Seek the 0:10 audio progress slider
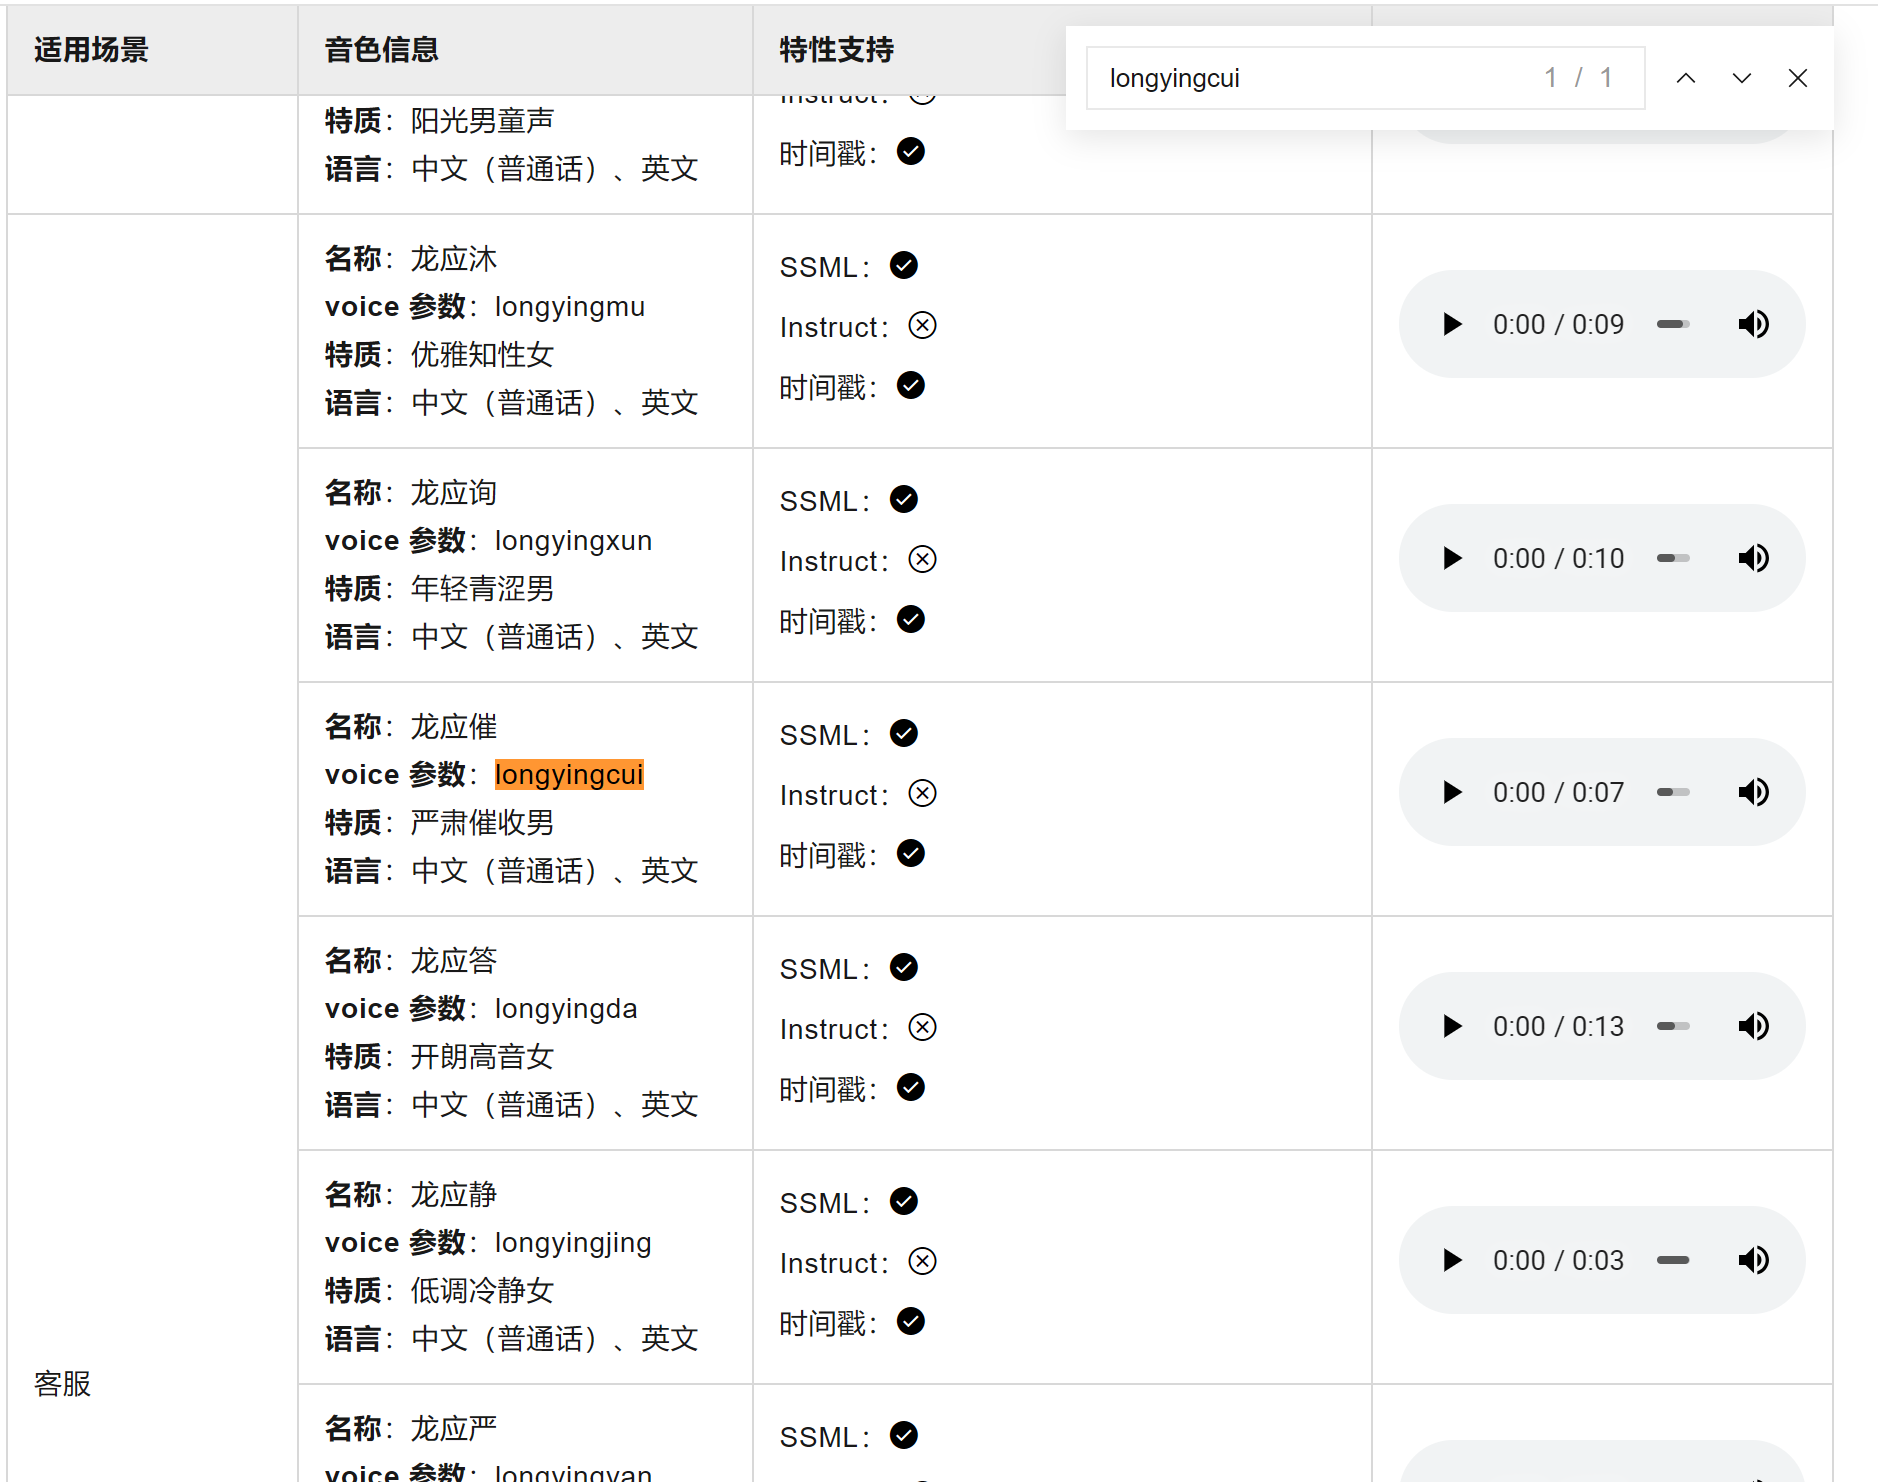 [1673, 558]
